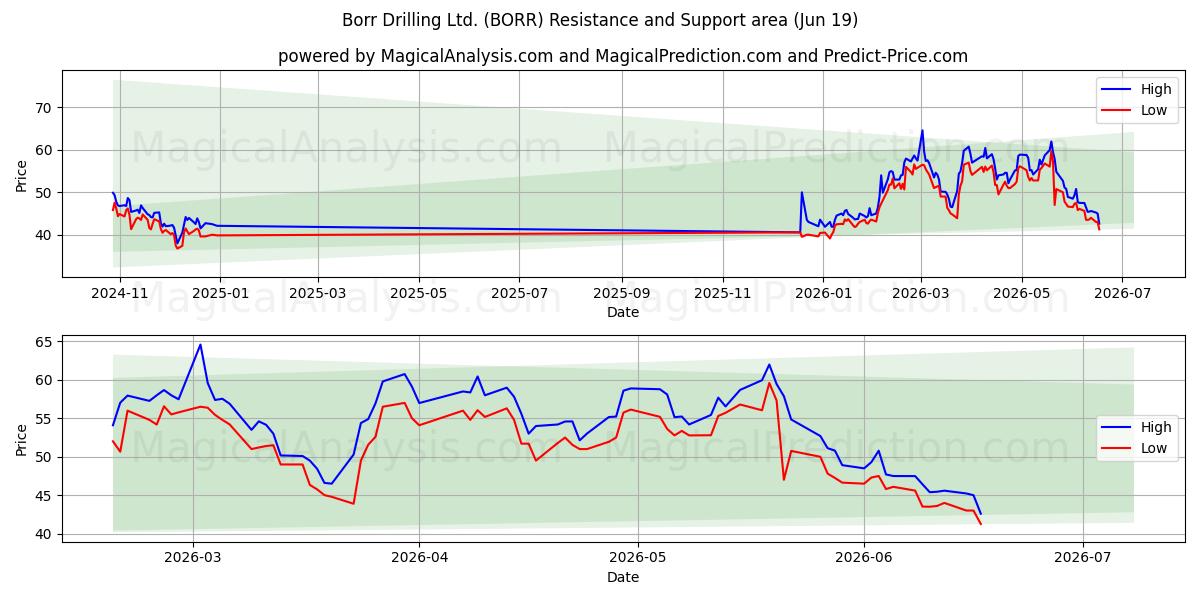1200x600 pixels.
Task: Click the '2025-01' x-axis label in top chart
Action: (x=220, y=294)
